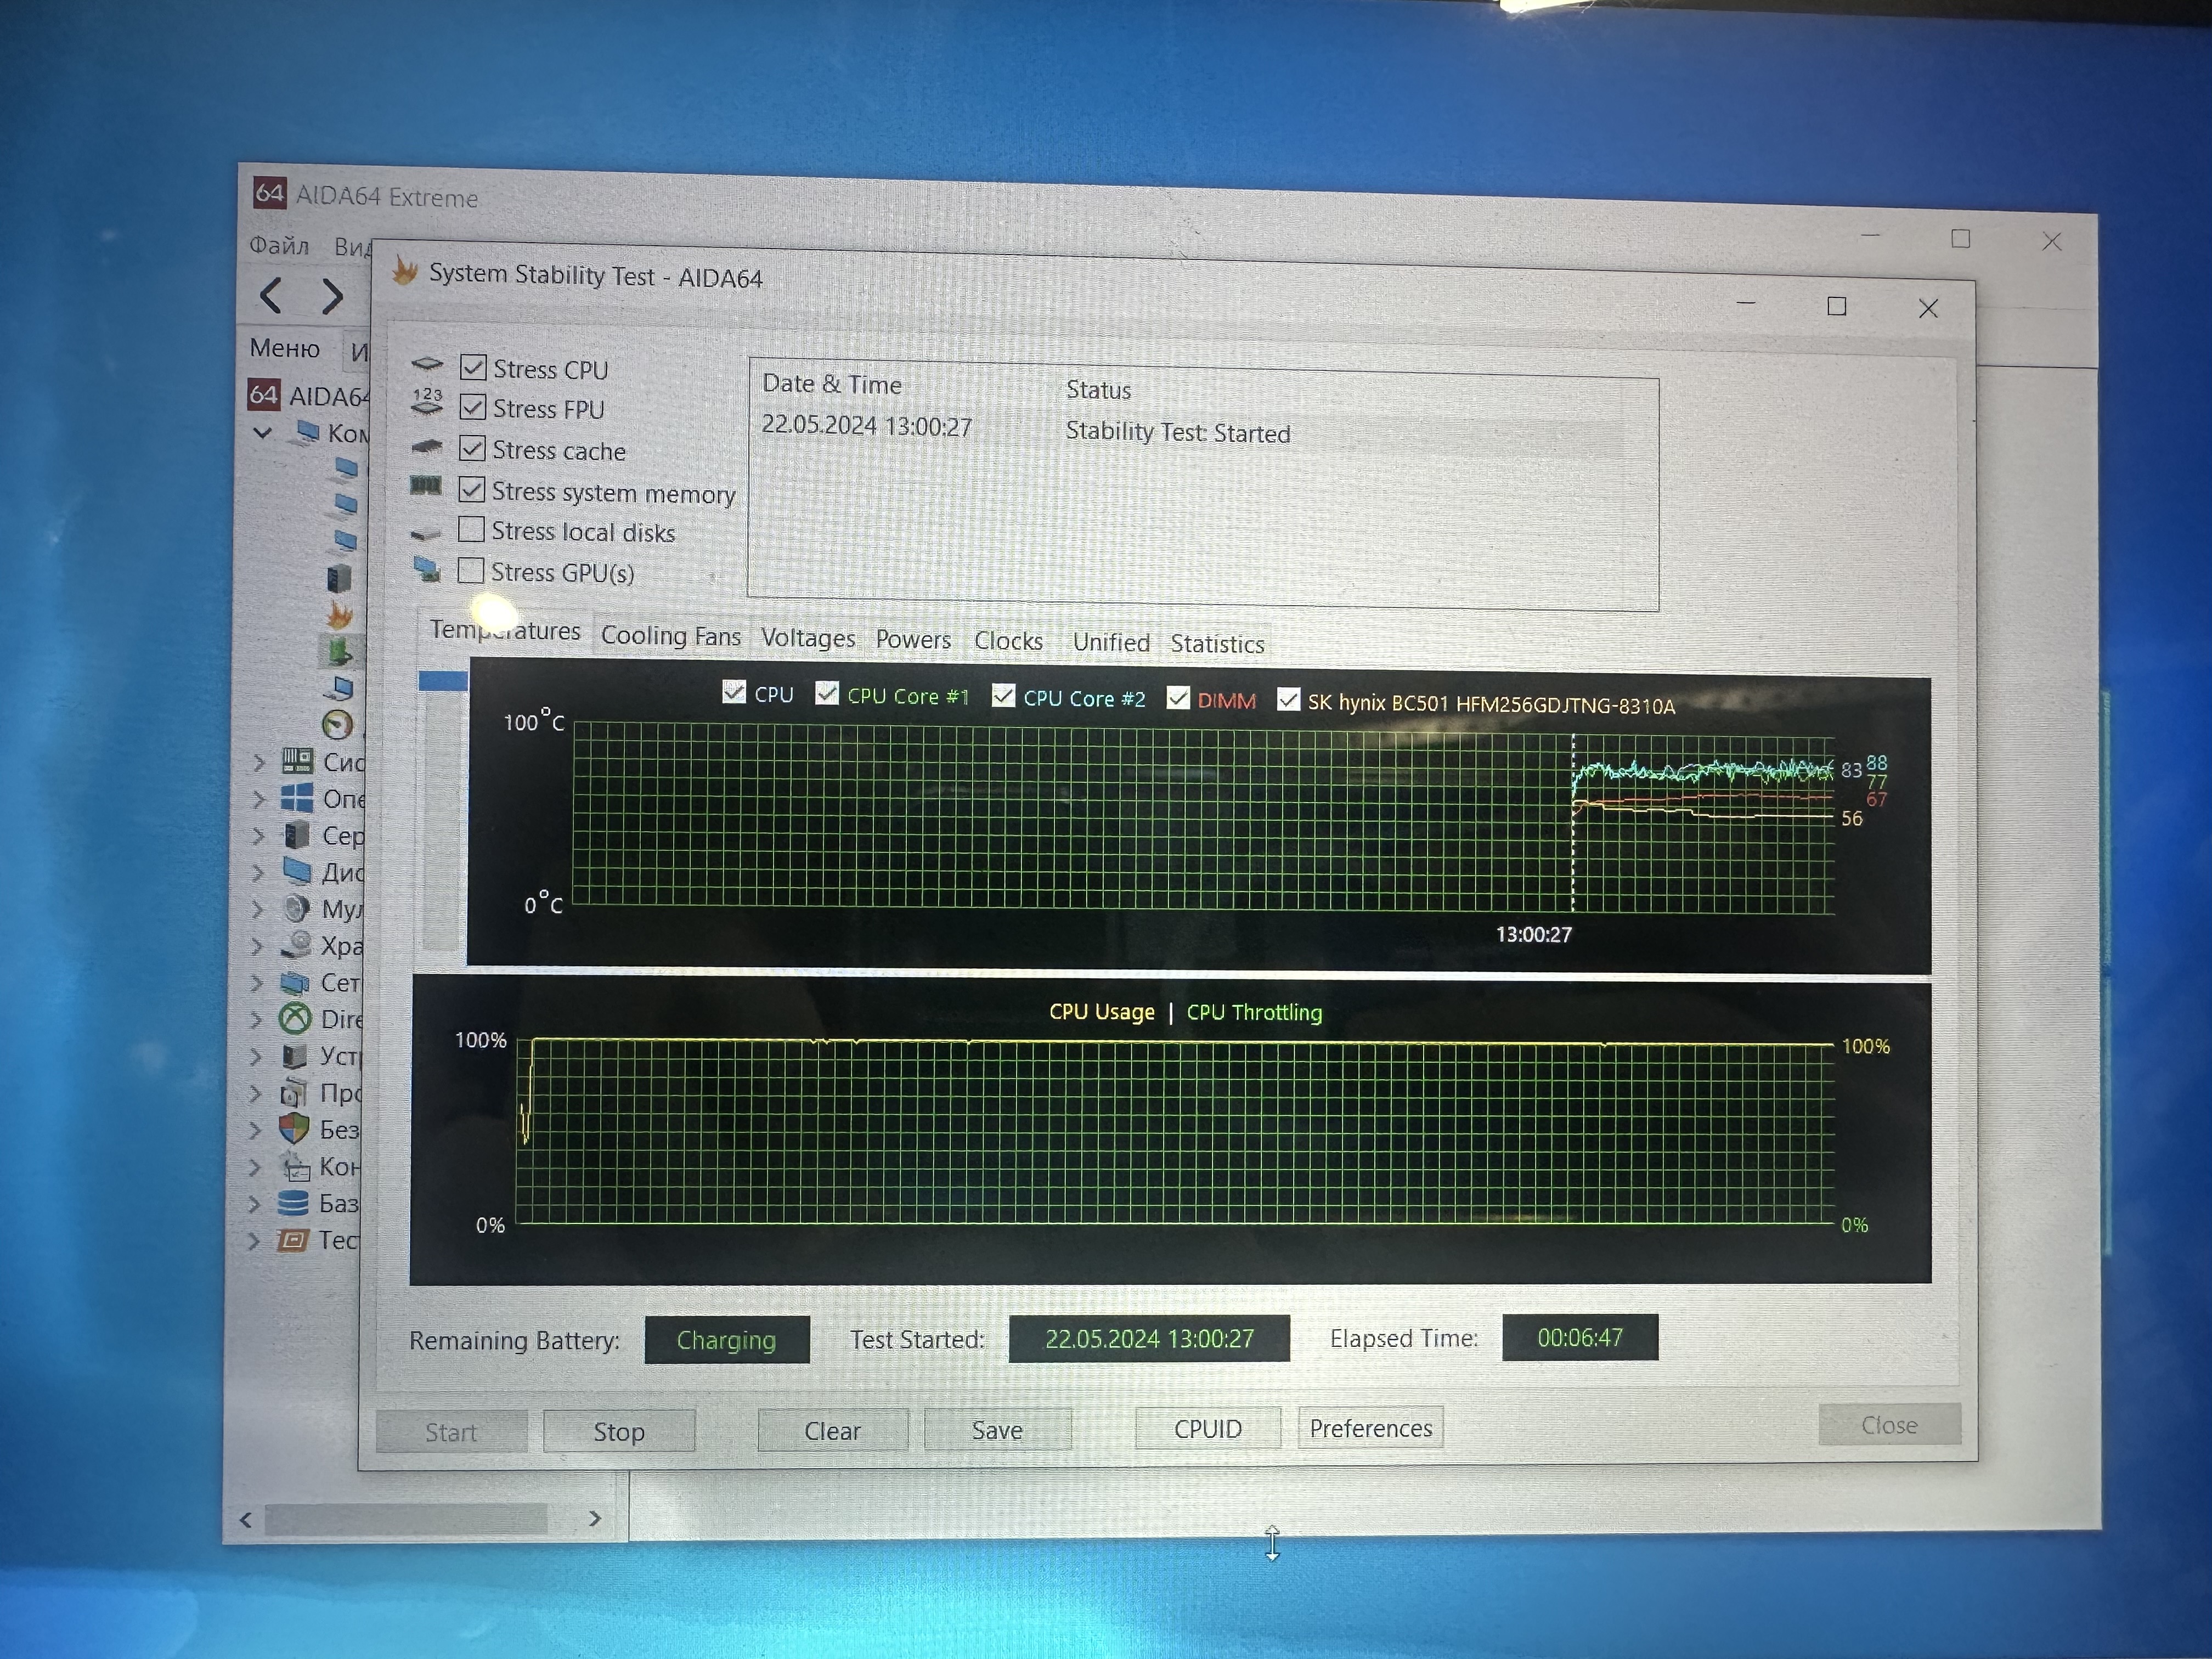This screenshot has height=1659, width=2212.
Task: Select the orange clock icon in the sidebar tree
Action: coord(338,724)
